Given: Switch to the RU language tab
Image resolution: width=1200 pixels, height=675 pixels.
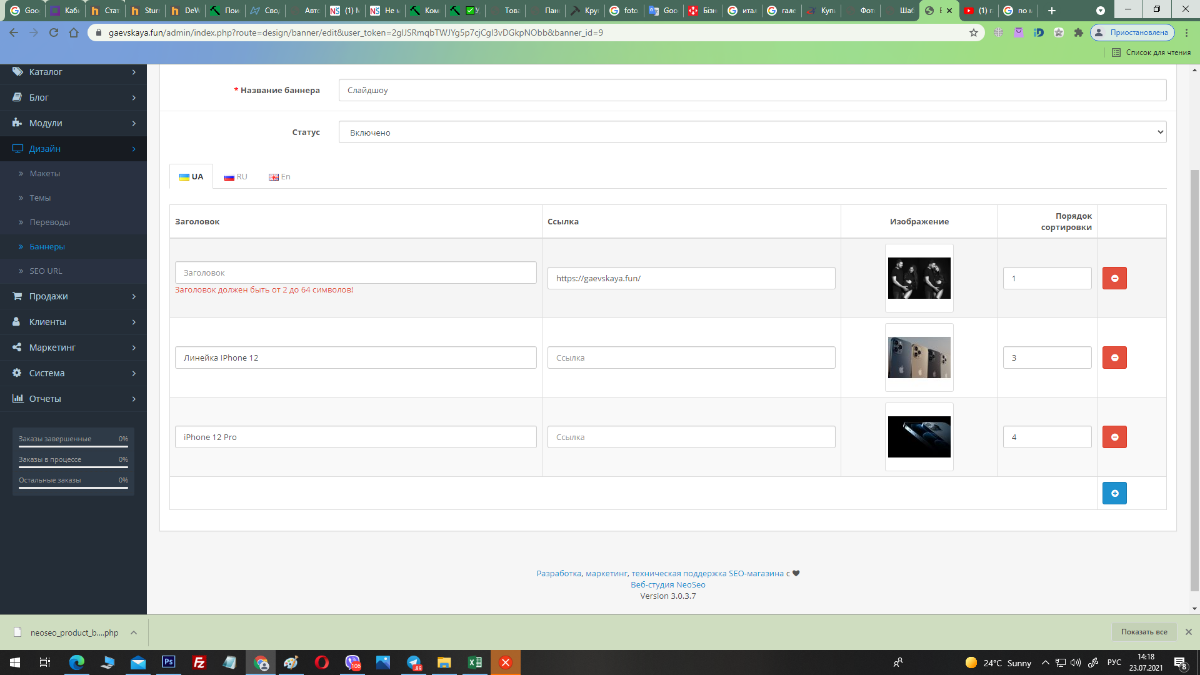Looking at the screenshot, I should [x=236, y=177].
